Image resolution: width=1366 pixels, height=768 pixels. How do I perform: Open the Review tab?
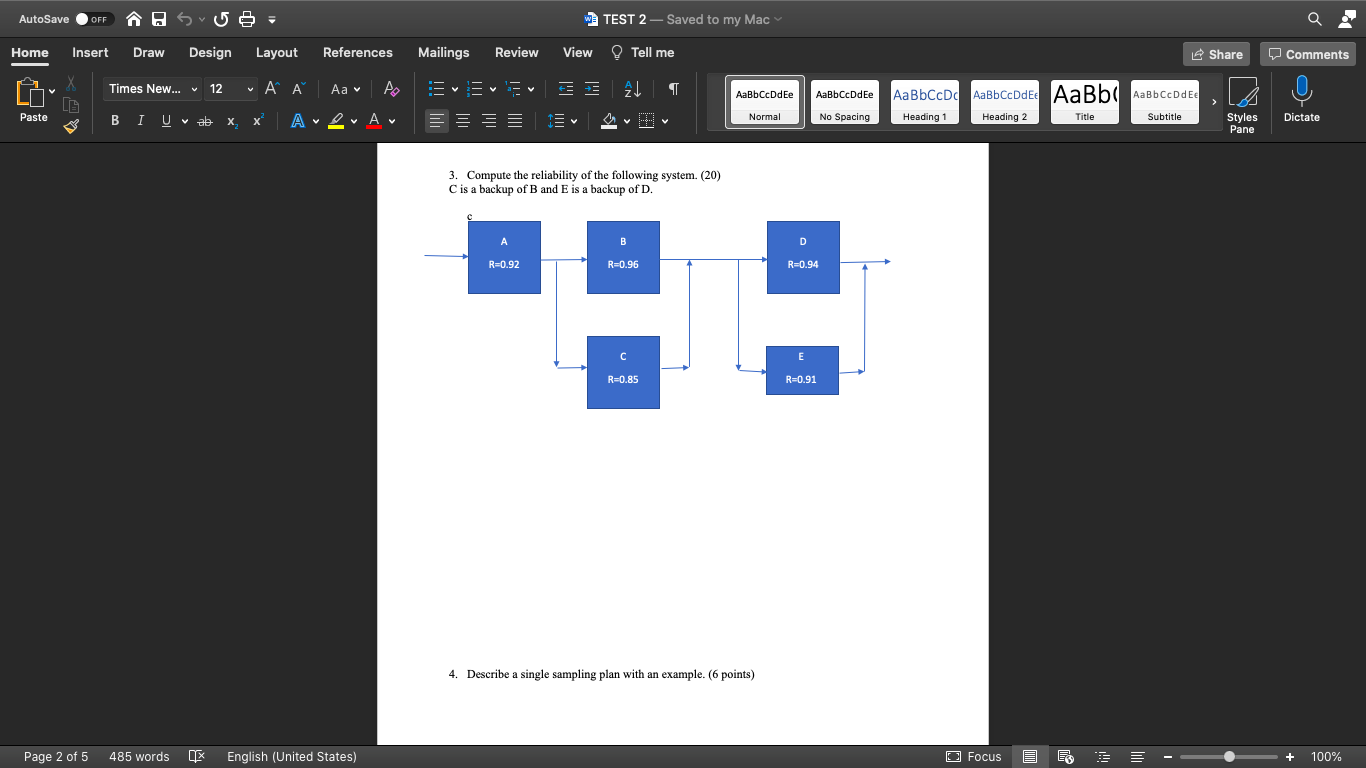tap(516, 52)
